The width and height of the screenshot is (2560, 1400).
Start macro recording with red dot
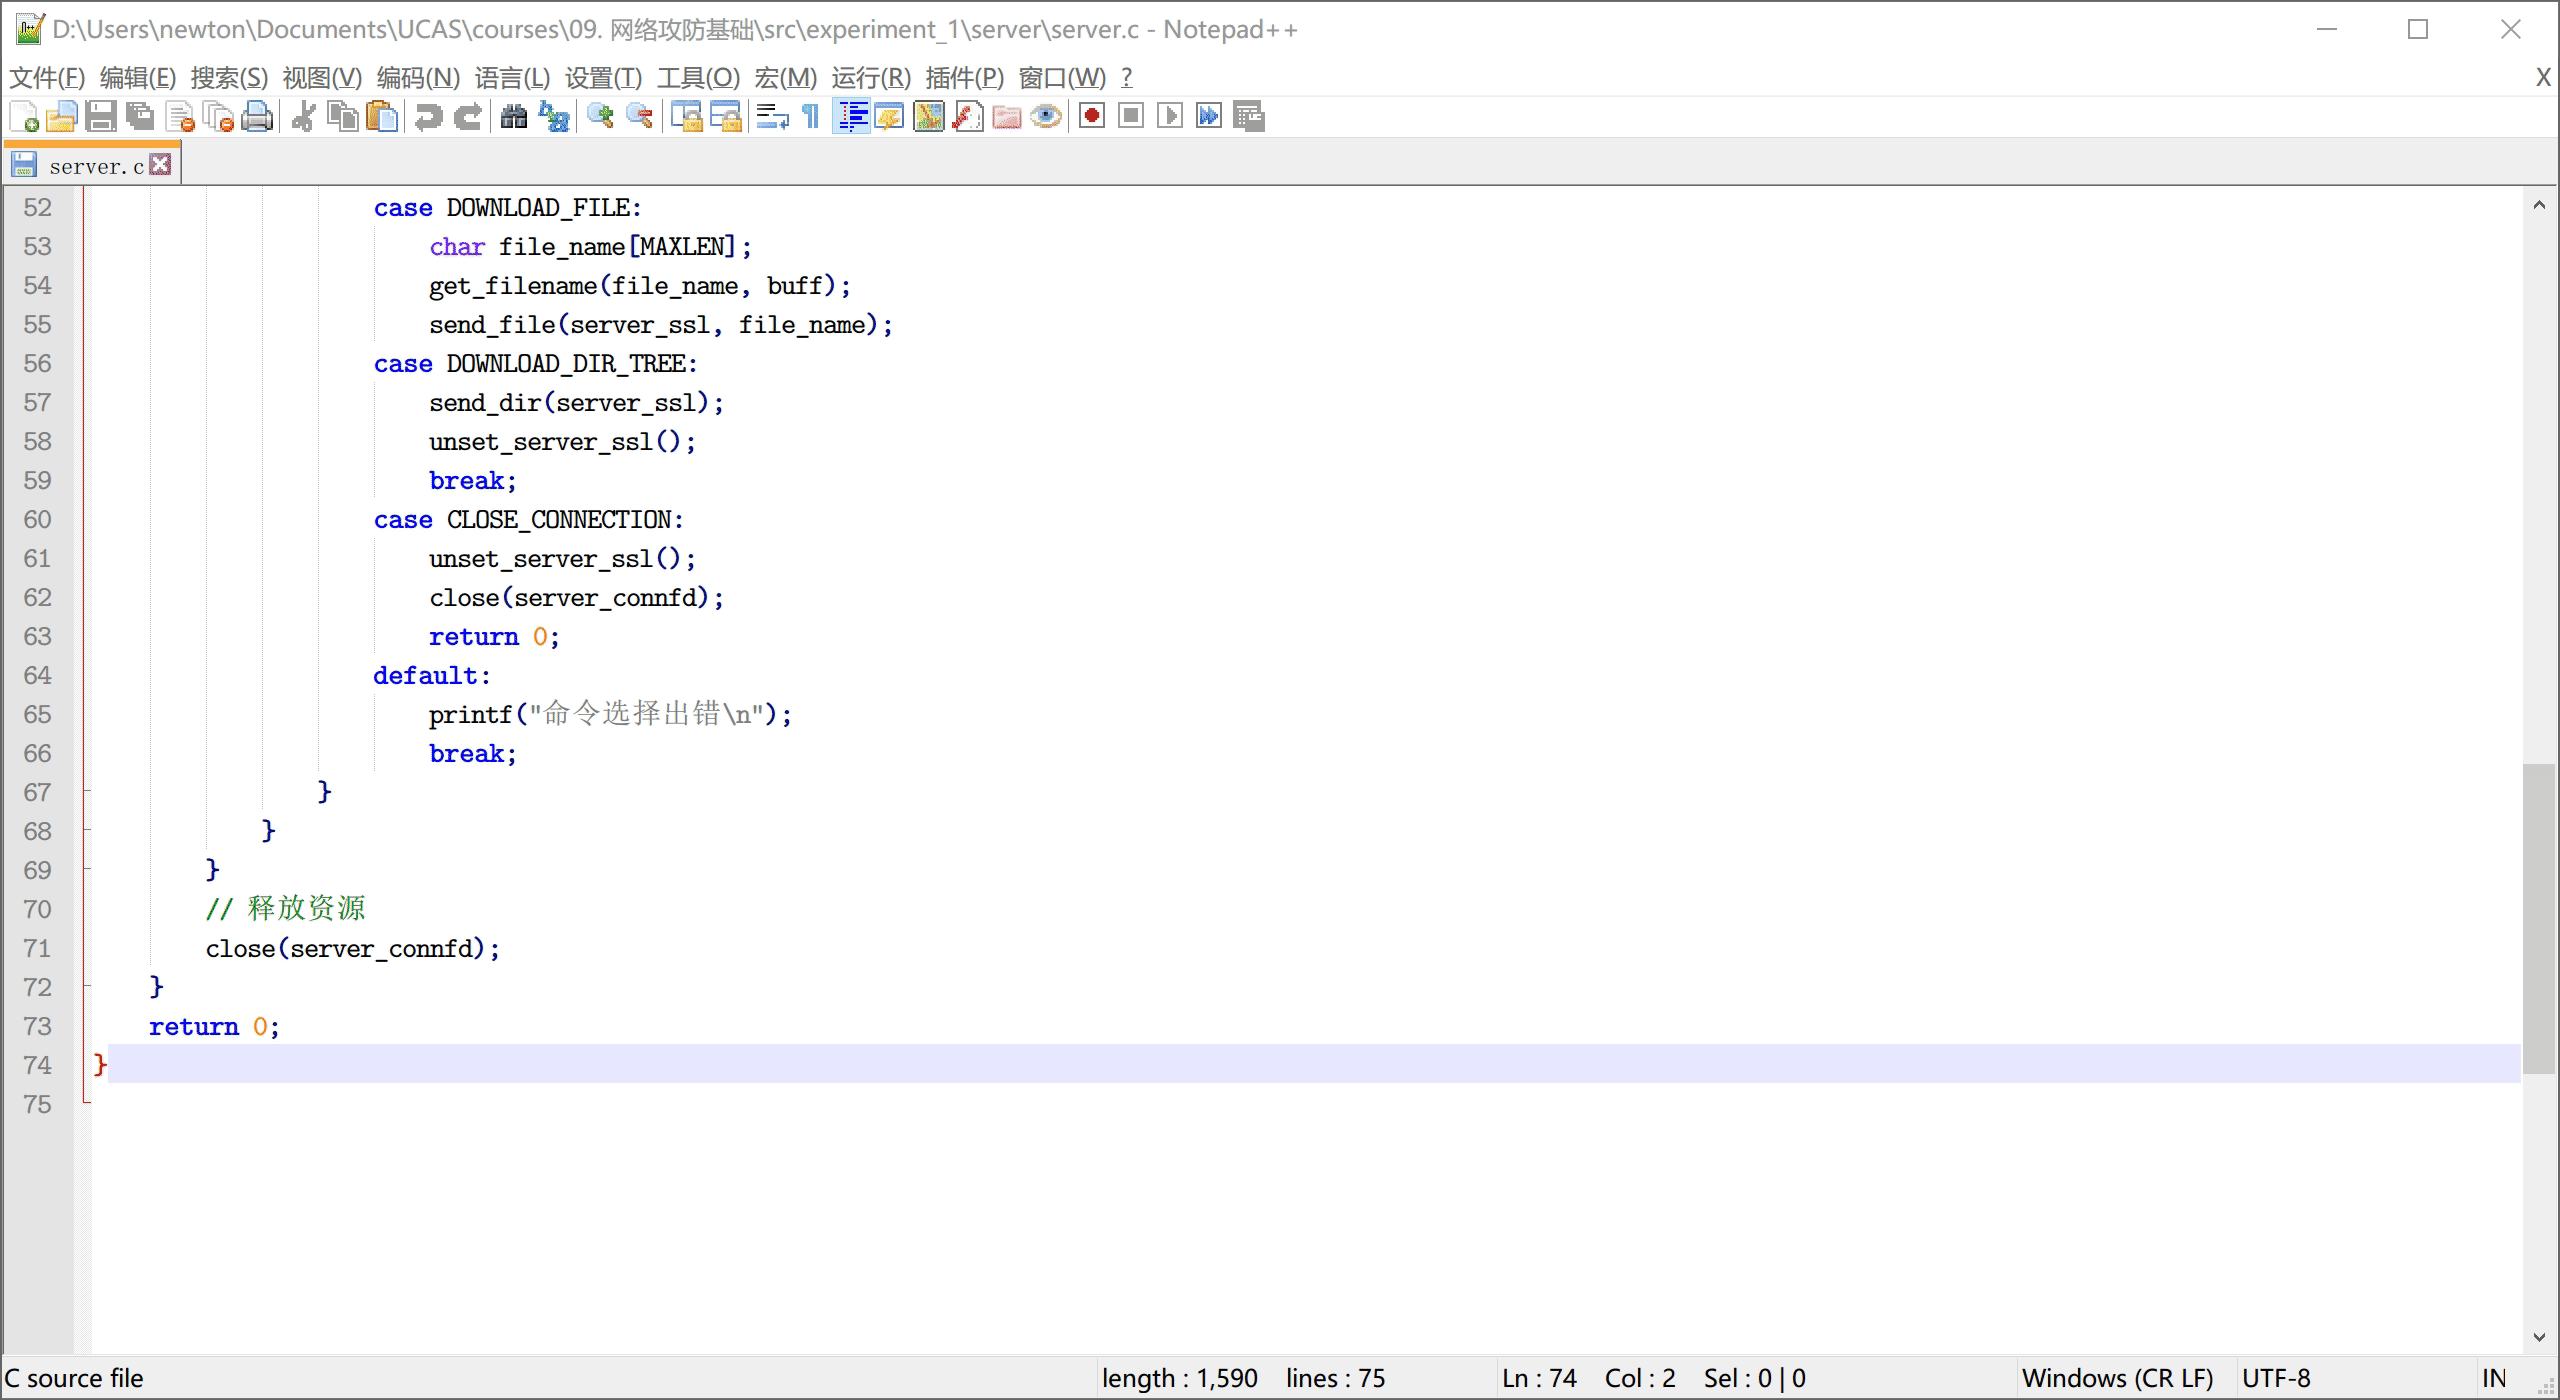point(1092,117)
